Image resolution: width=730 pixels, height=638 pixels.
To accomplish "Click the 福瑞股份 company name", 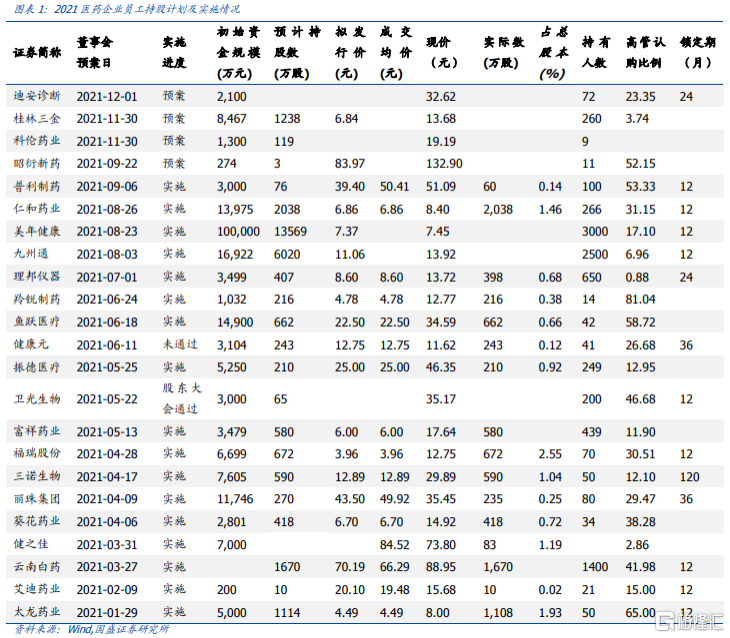I will point(37,454).
